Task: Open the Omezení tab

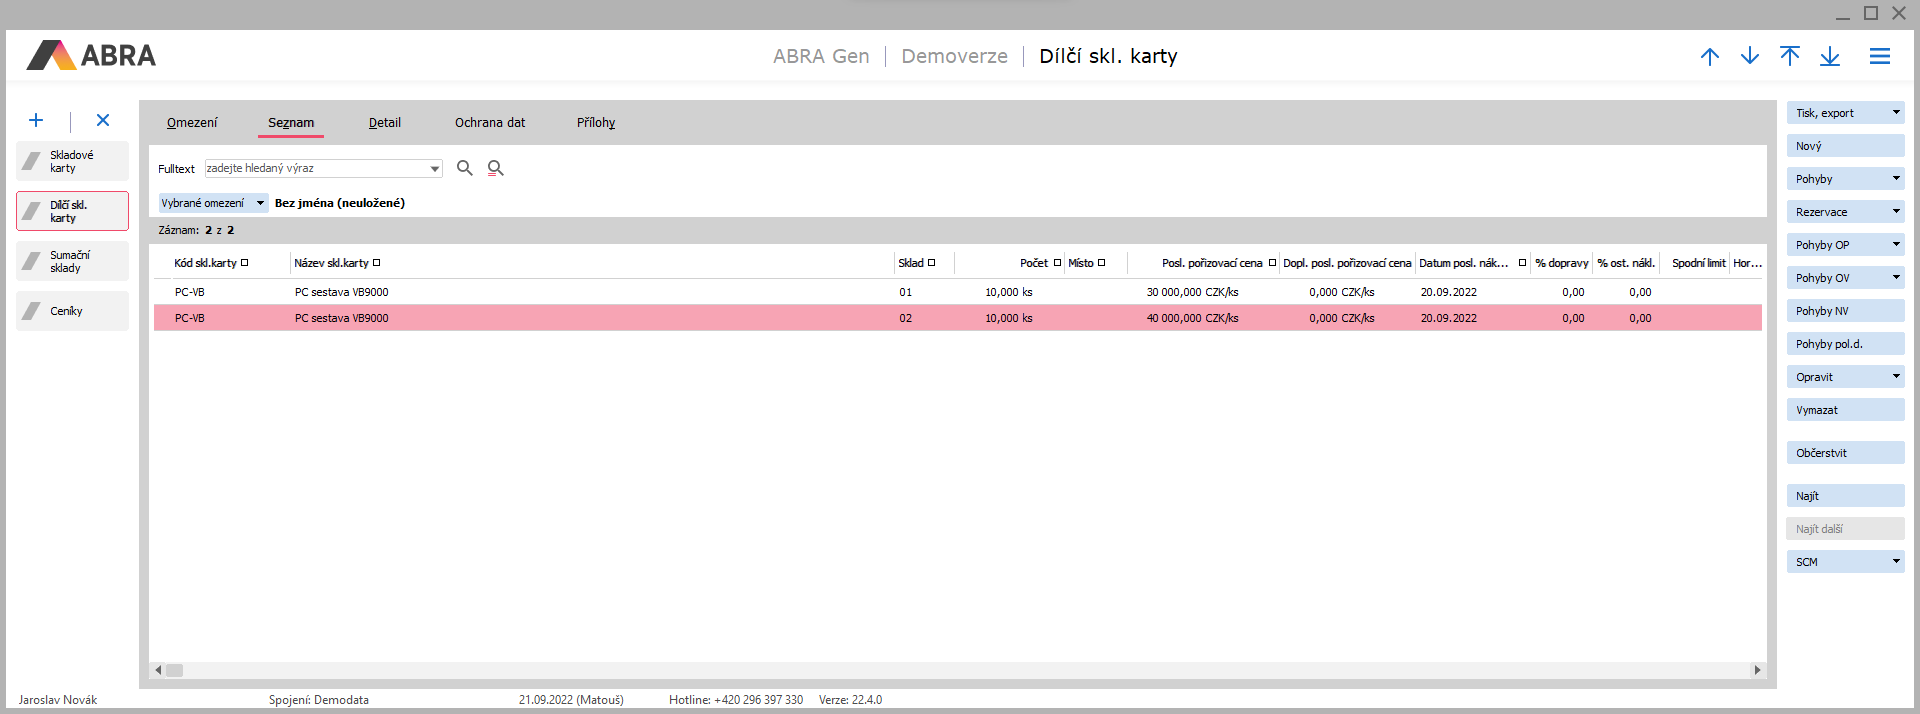Action: 192,123
